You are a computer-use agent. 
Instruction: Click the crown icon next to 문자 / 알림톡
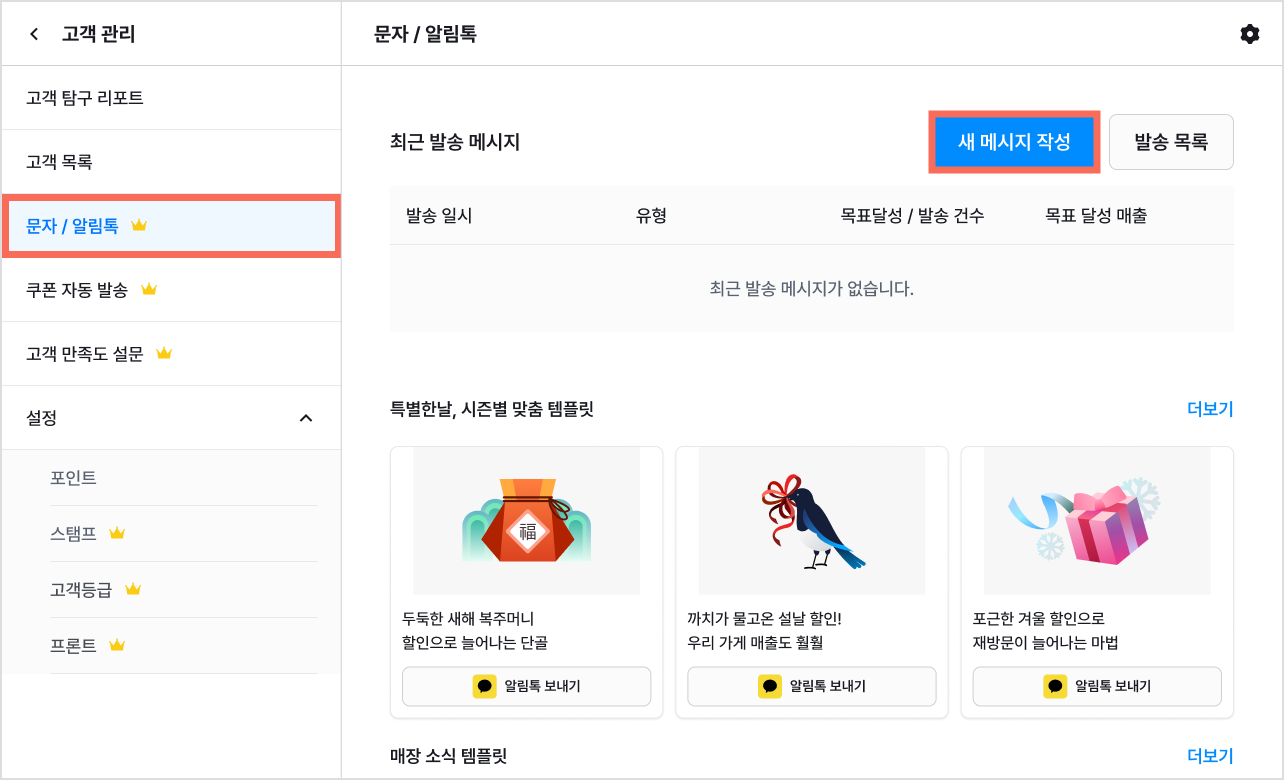(x=139, y=225)
